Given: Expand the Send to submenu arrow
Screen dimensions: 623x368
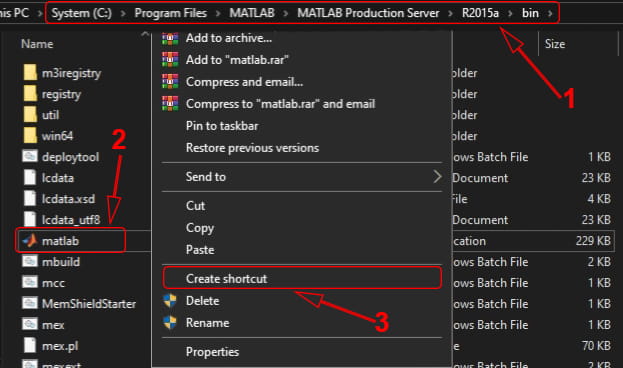Looking at the screenshot, I should pyautogui.click(x=437, y=176).
